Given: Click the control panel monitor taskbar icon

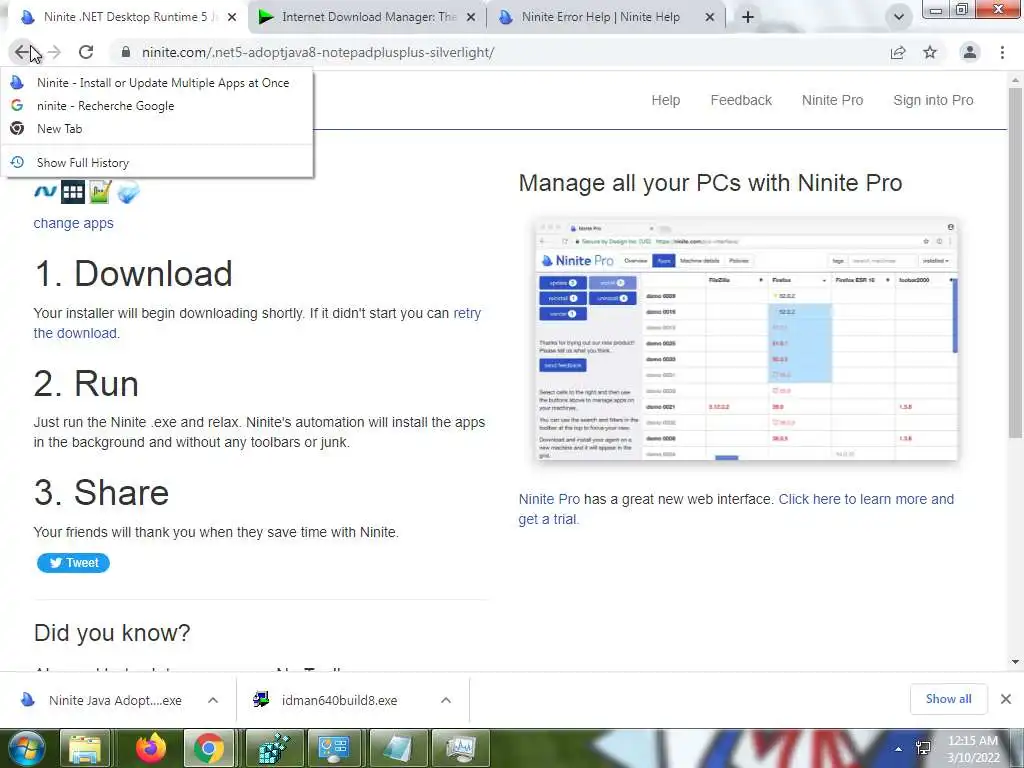Looking at the screenshot, I should pos(334,748).
